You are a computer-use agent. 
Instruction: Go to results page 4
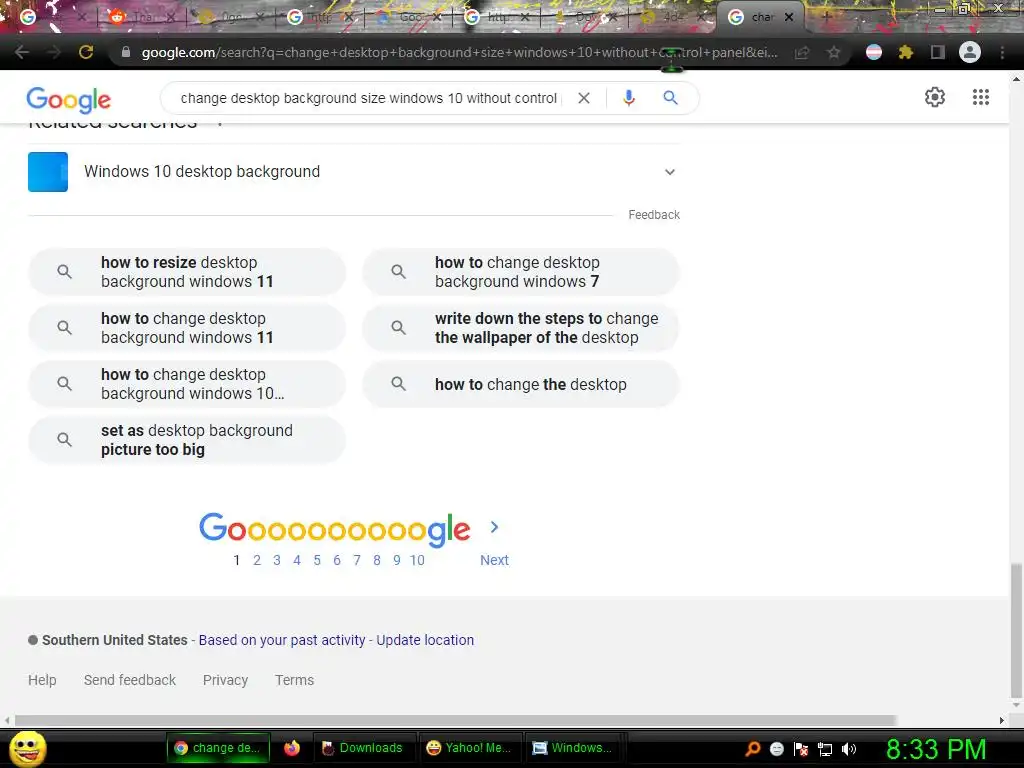[x=296, y=560]
